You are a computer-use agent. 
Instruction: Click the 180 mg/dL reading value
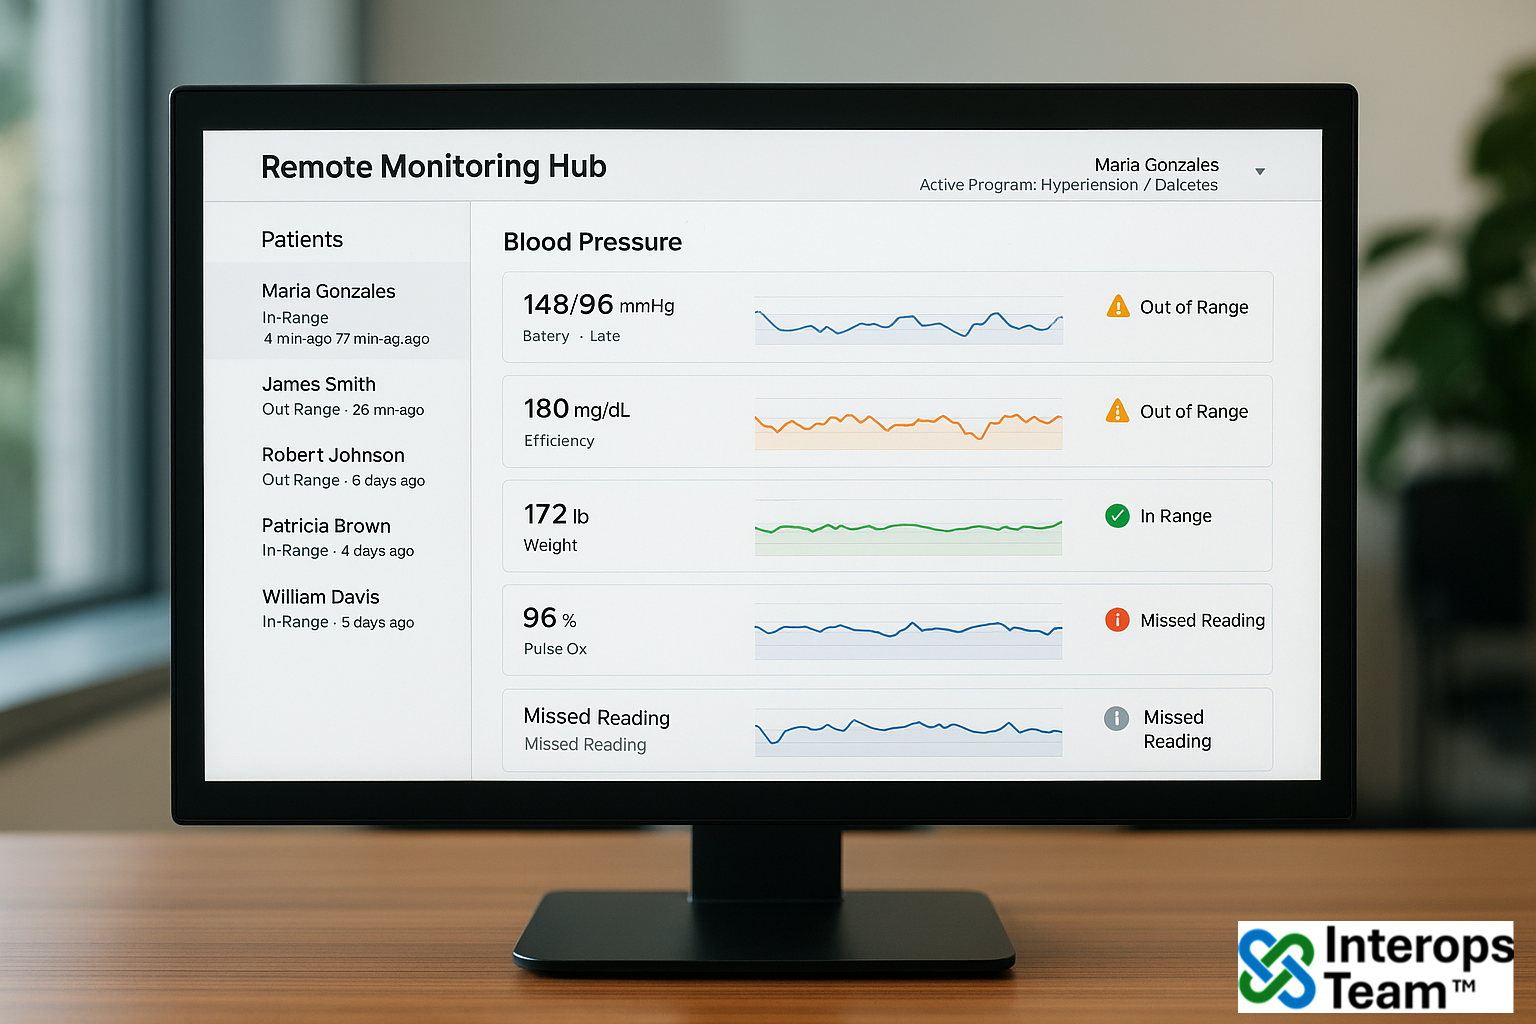click(577, 409)
